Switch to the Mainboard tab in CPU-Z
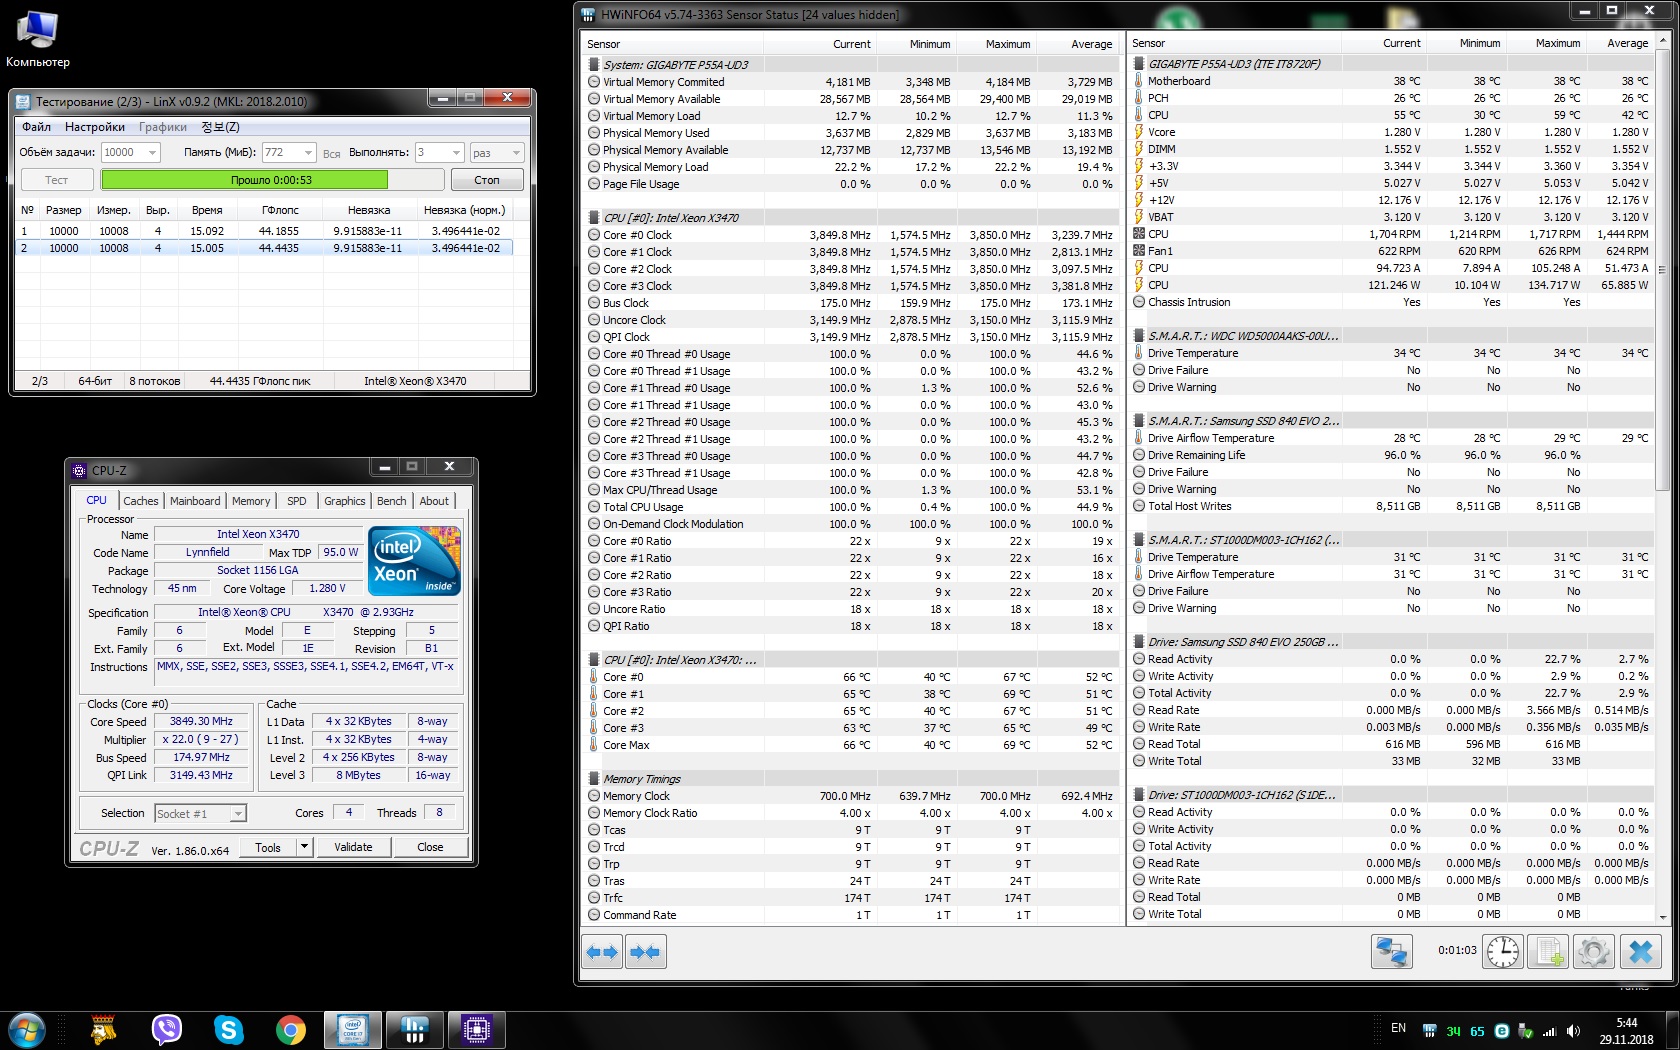The height and width of the screenshot is (1050, 1680). (195, 501)
